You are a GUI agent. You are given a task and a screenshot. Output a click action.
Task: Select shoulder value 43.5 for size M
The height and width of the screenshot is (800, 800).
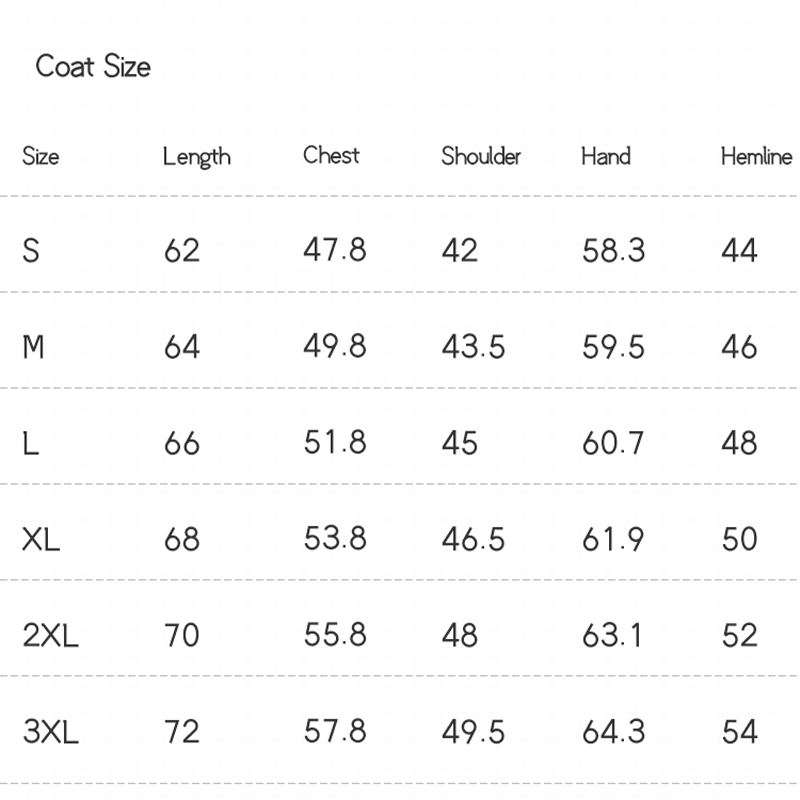[473, 347]
